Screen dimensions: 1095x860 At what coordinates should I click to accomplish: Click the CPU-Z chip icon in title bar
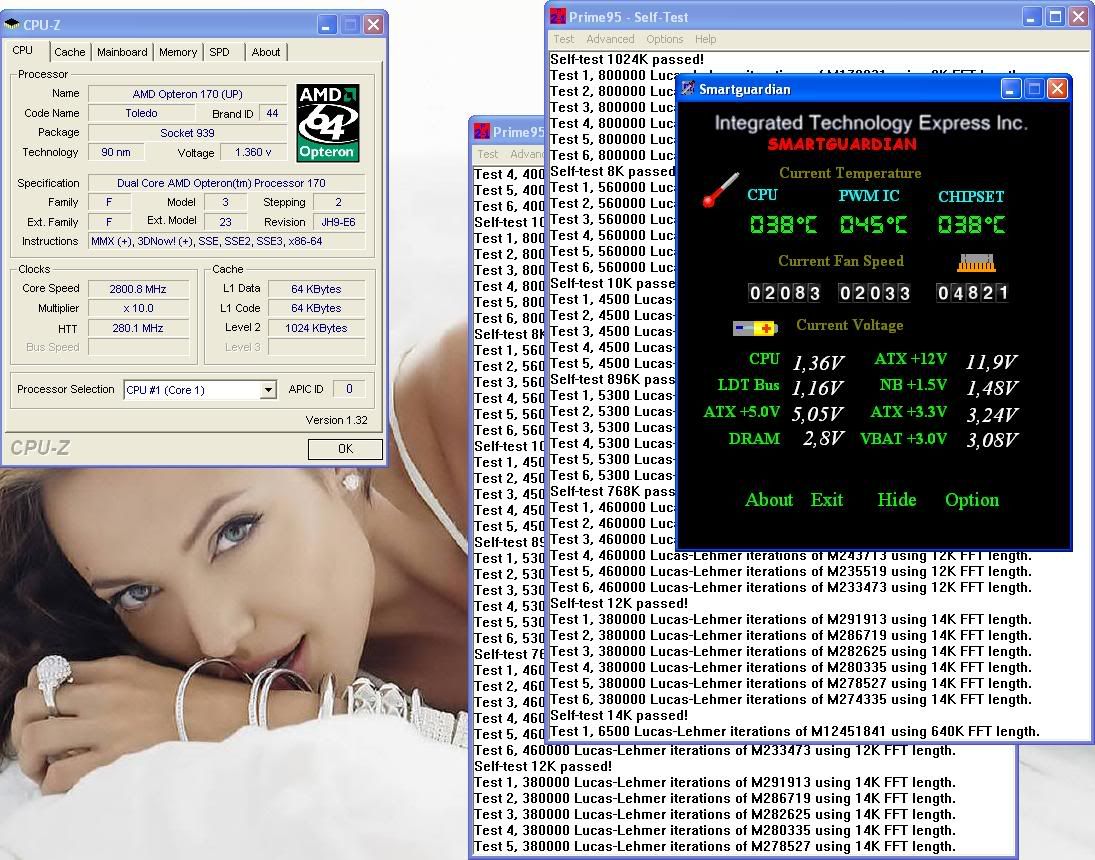[x=12, y=24]
